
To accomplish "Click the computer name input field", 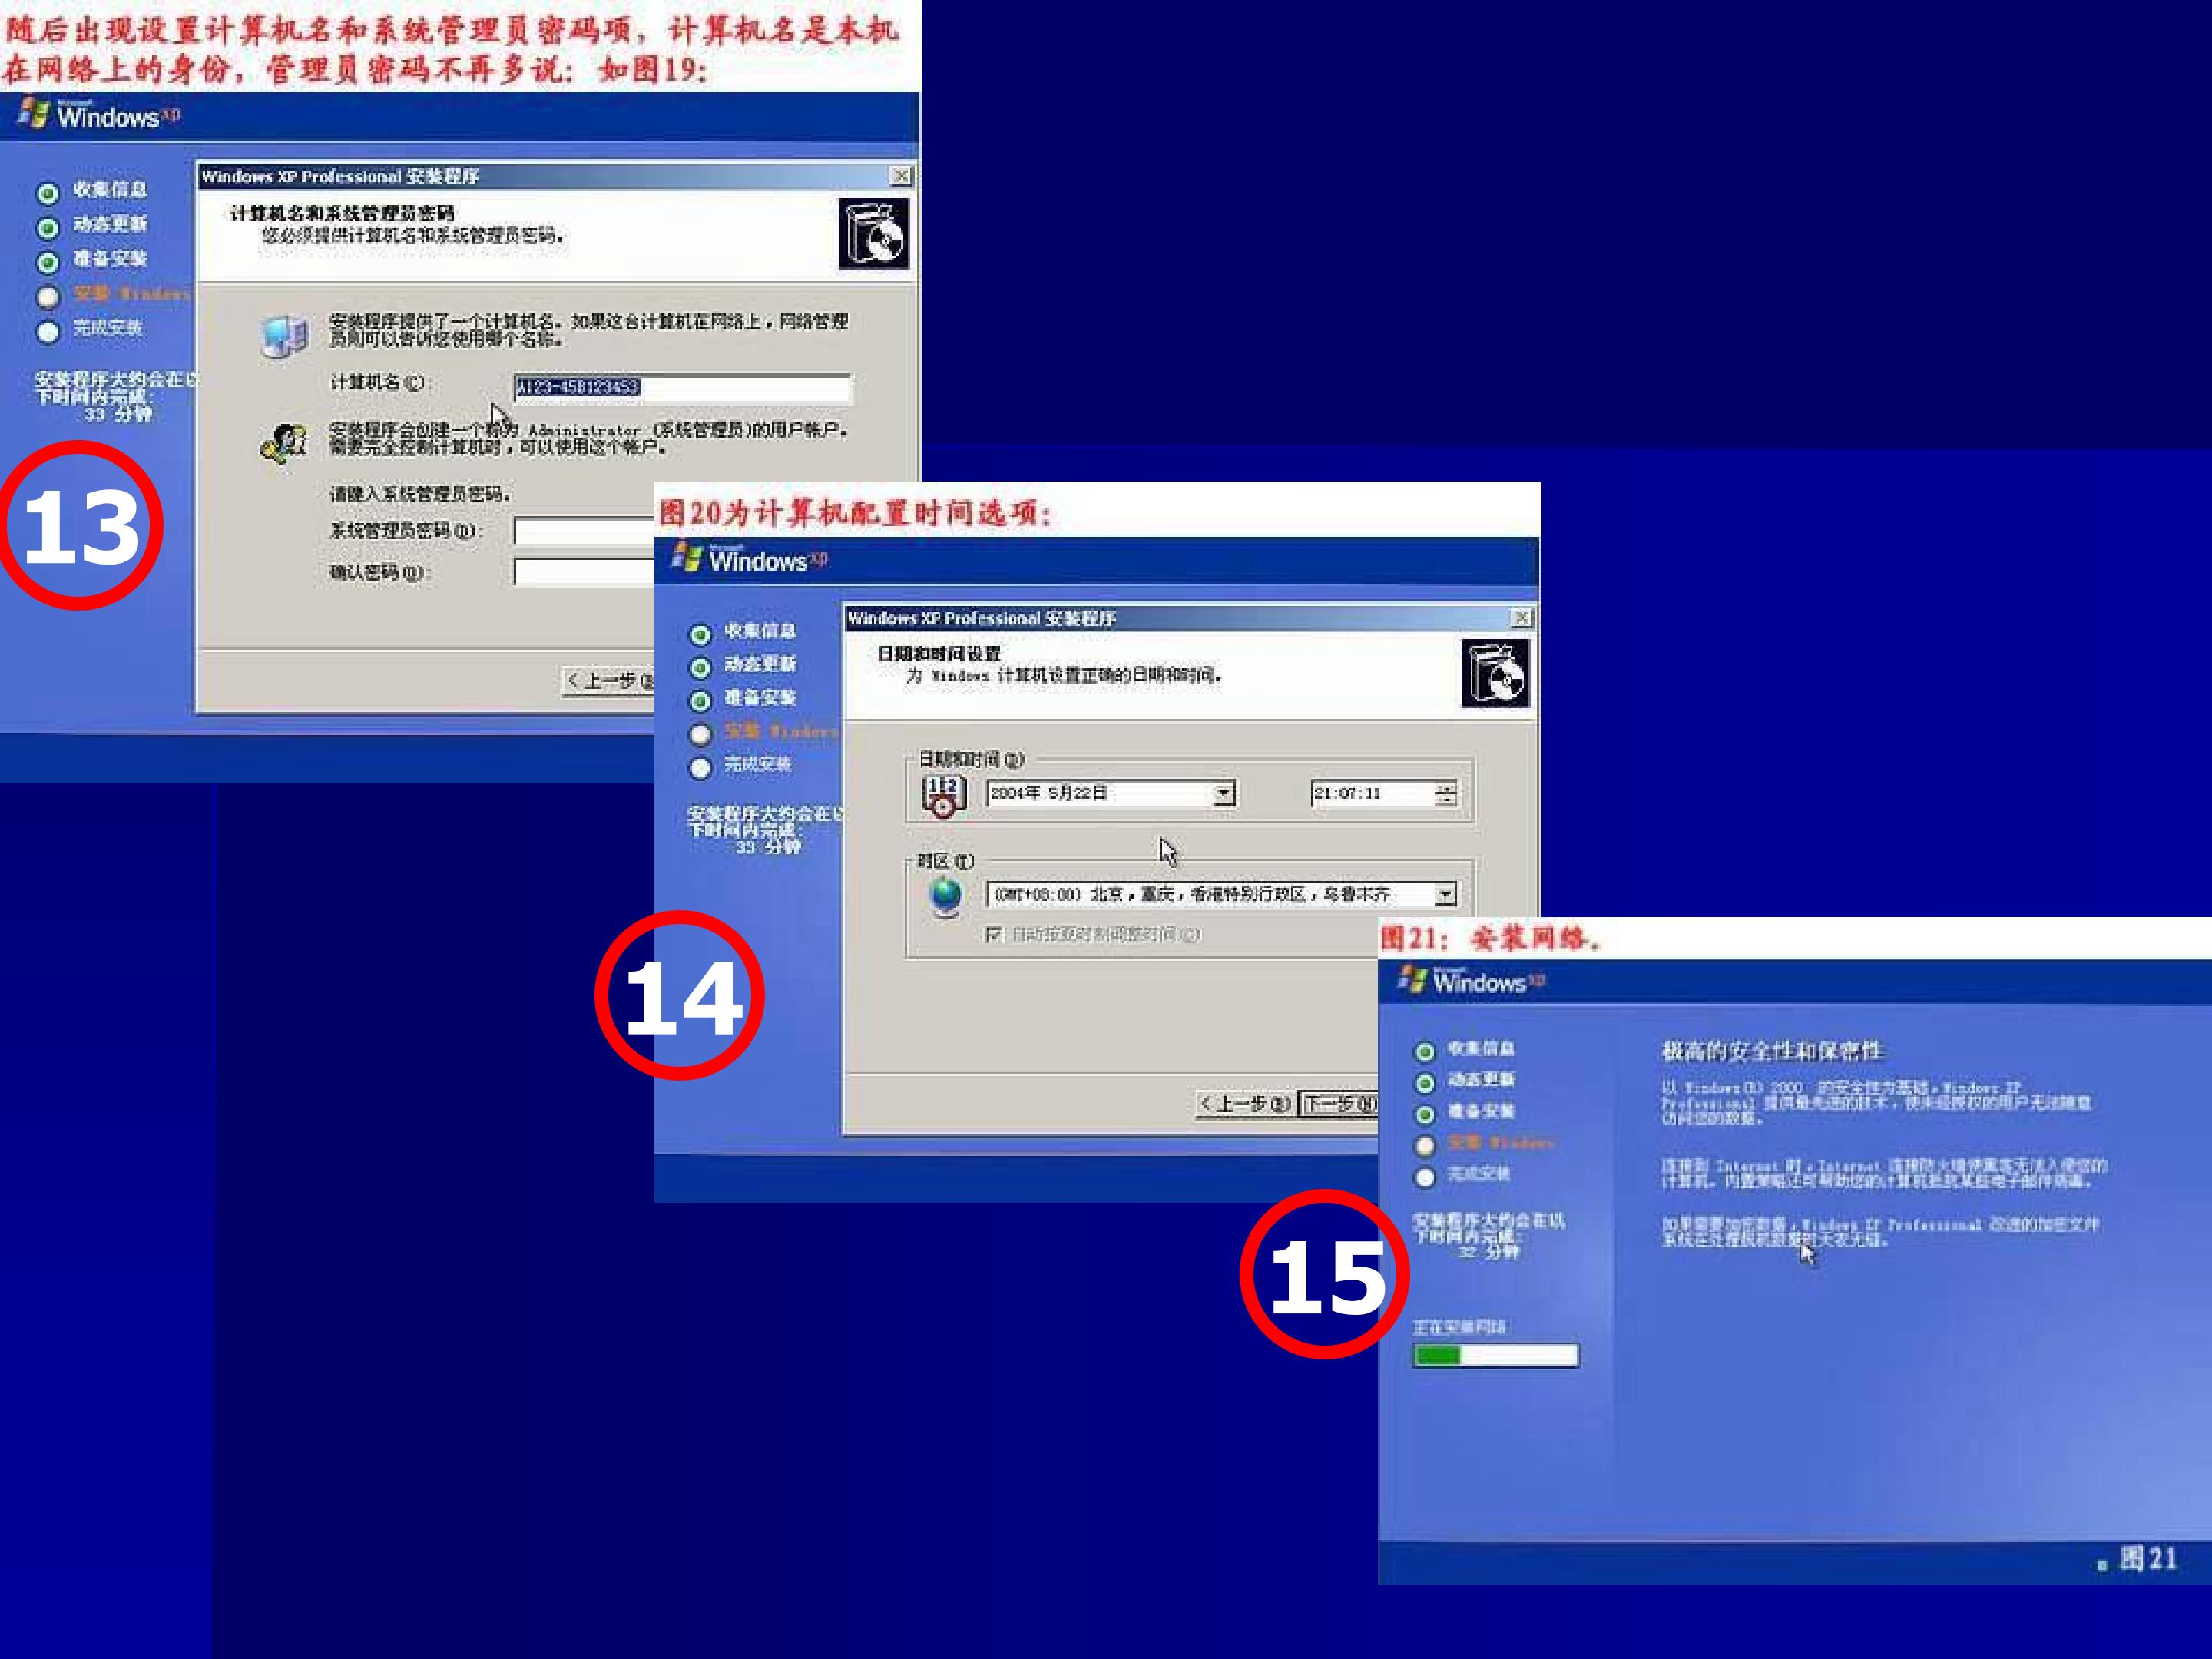I will [682, 388].
